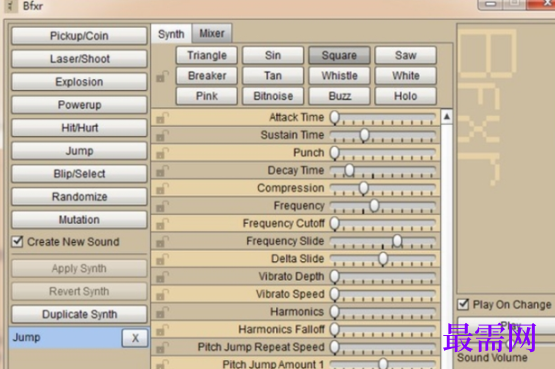
Task: Lock the Compression parameter
Action: 162,188
